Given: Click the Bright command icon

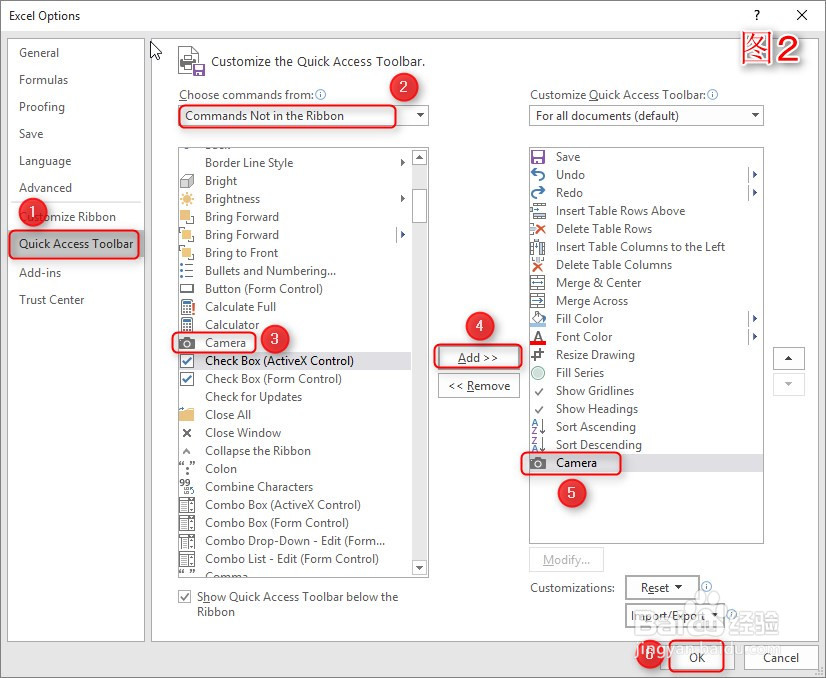Looking at the screenshot, I should (x=187, y=181).
